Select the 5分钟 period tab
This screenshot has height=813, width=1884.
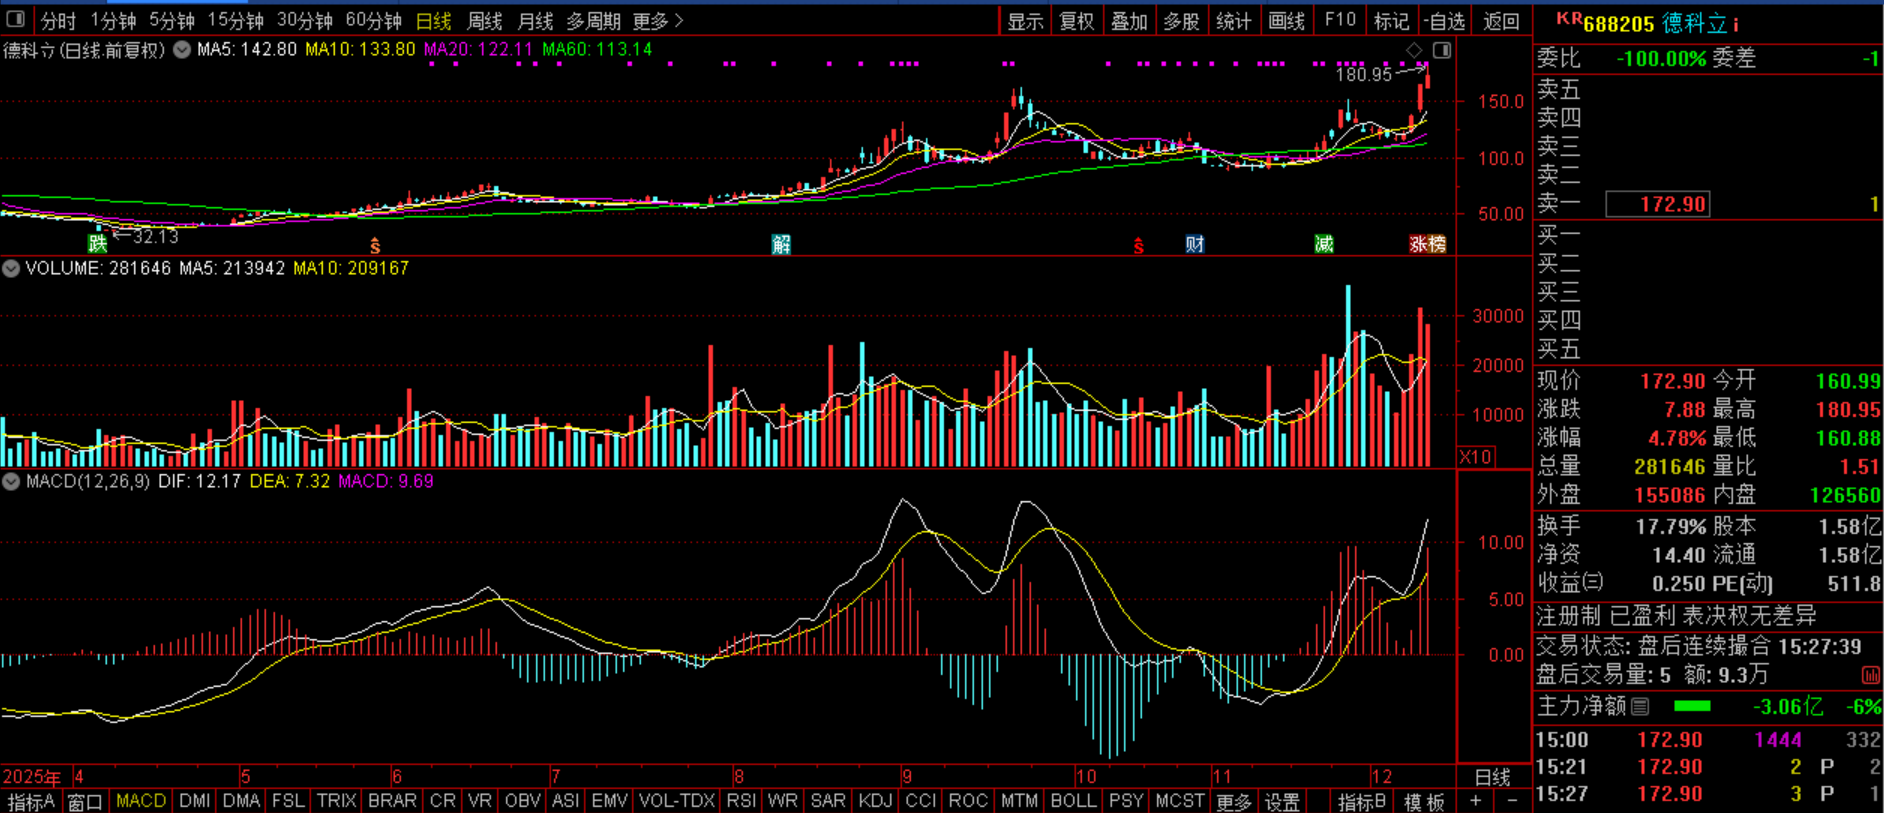(172, 20)
